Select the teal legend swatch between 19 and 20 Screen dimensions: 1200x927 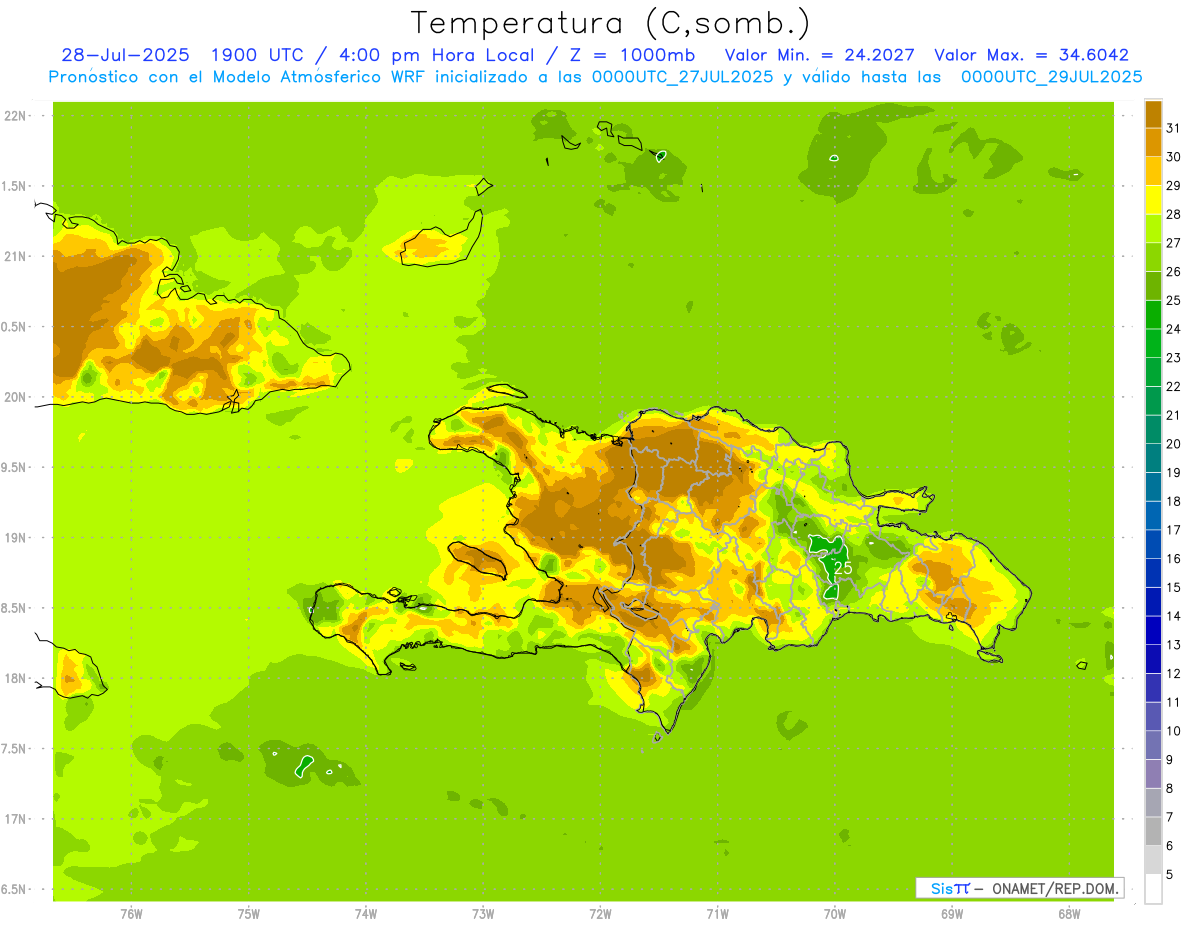(1153, 458)
